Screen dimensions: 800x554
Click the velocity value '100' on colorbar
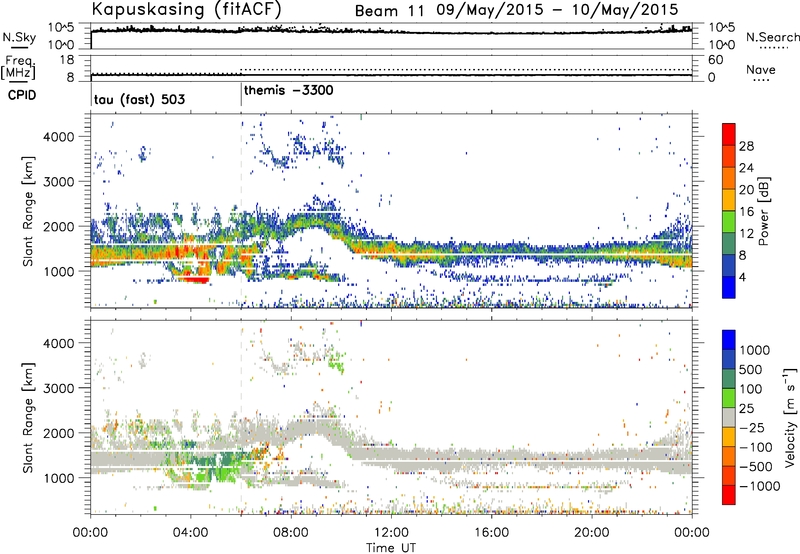click(x=751, y=389)
